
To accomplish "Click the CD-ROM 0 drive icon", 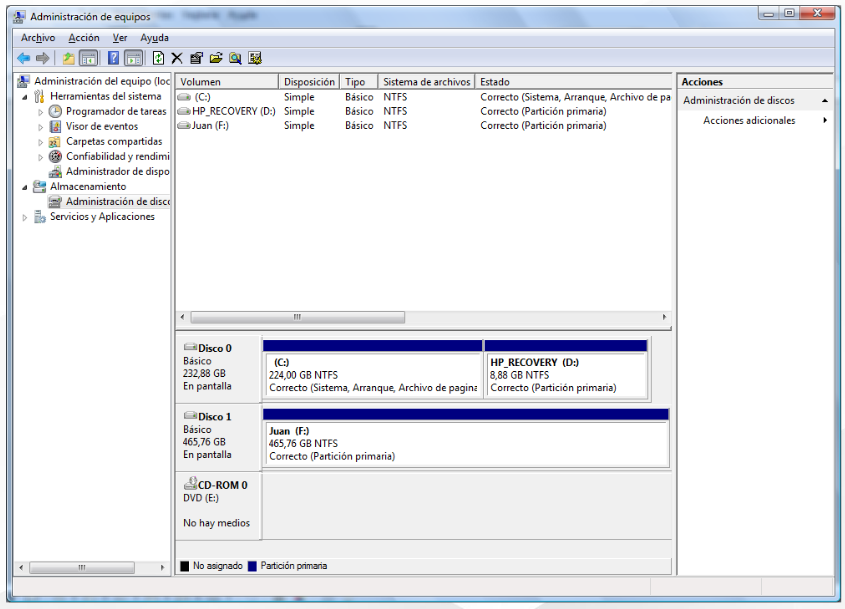I will [190, 483].
